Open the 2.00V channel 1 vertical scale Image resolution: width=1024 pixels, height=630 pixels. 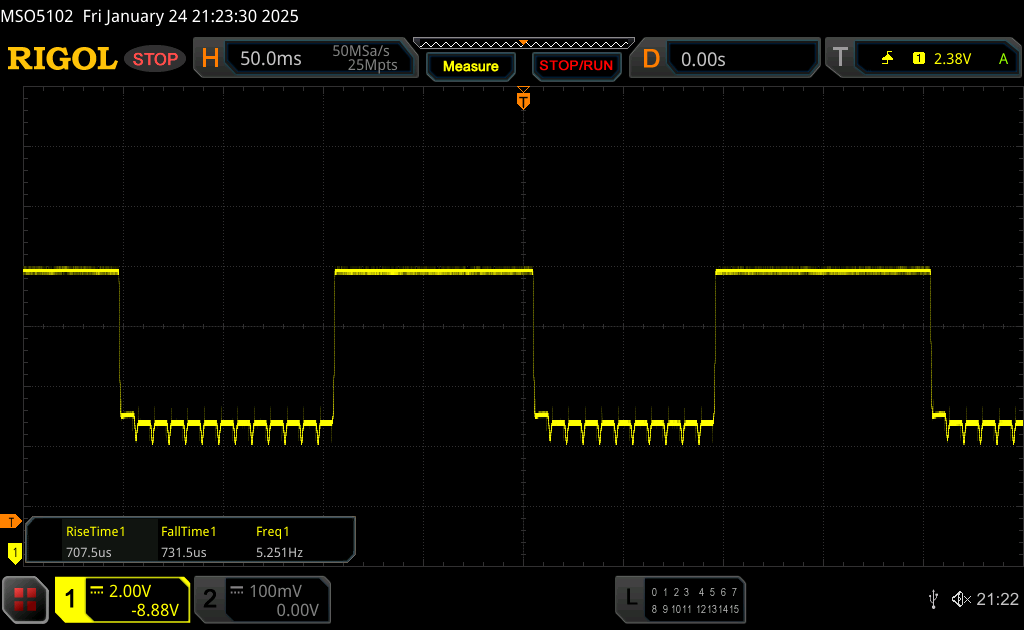point(134,591)
